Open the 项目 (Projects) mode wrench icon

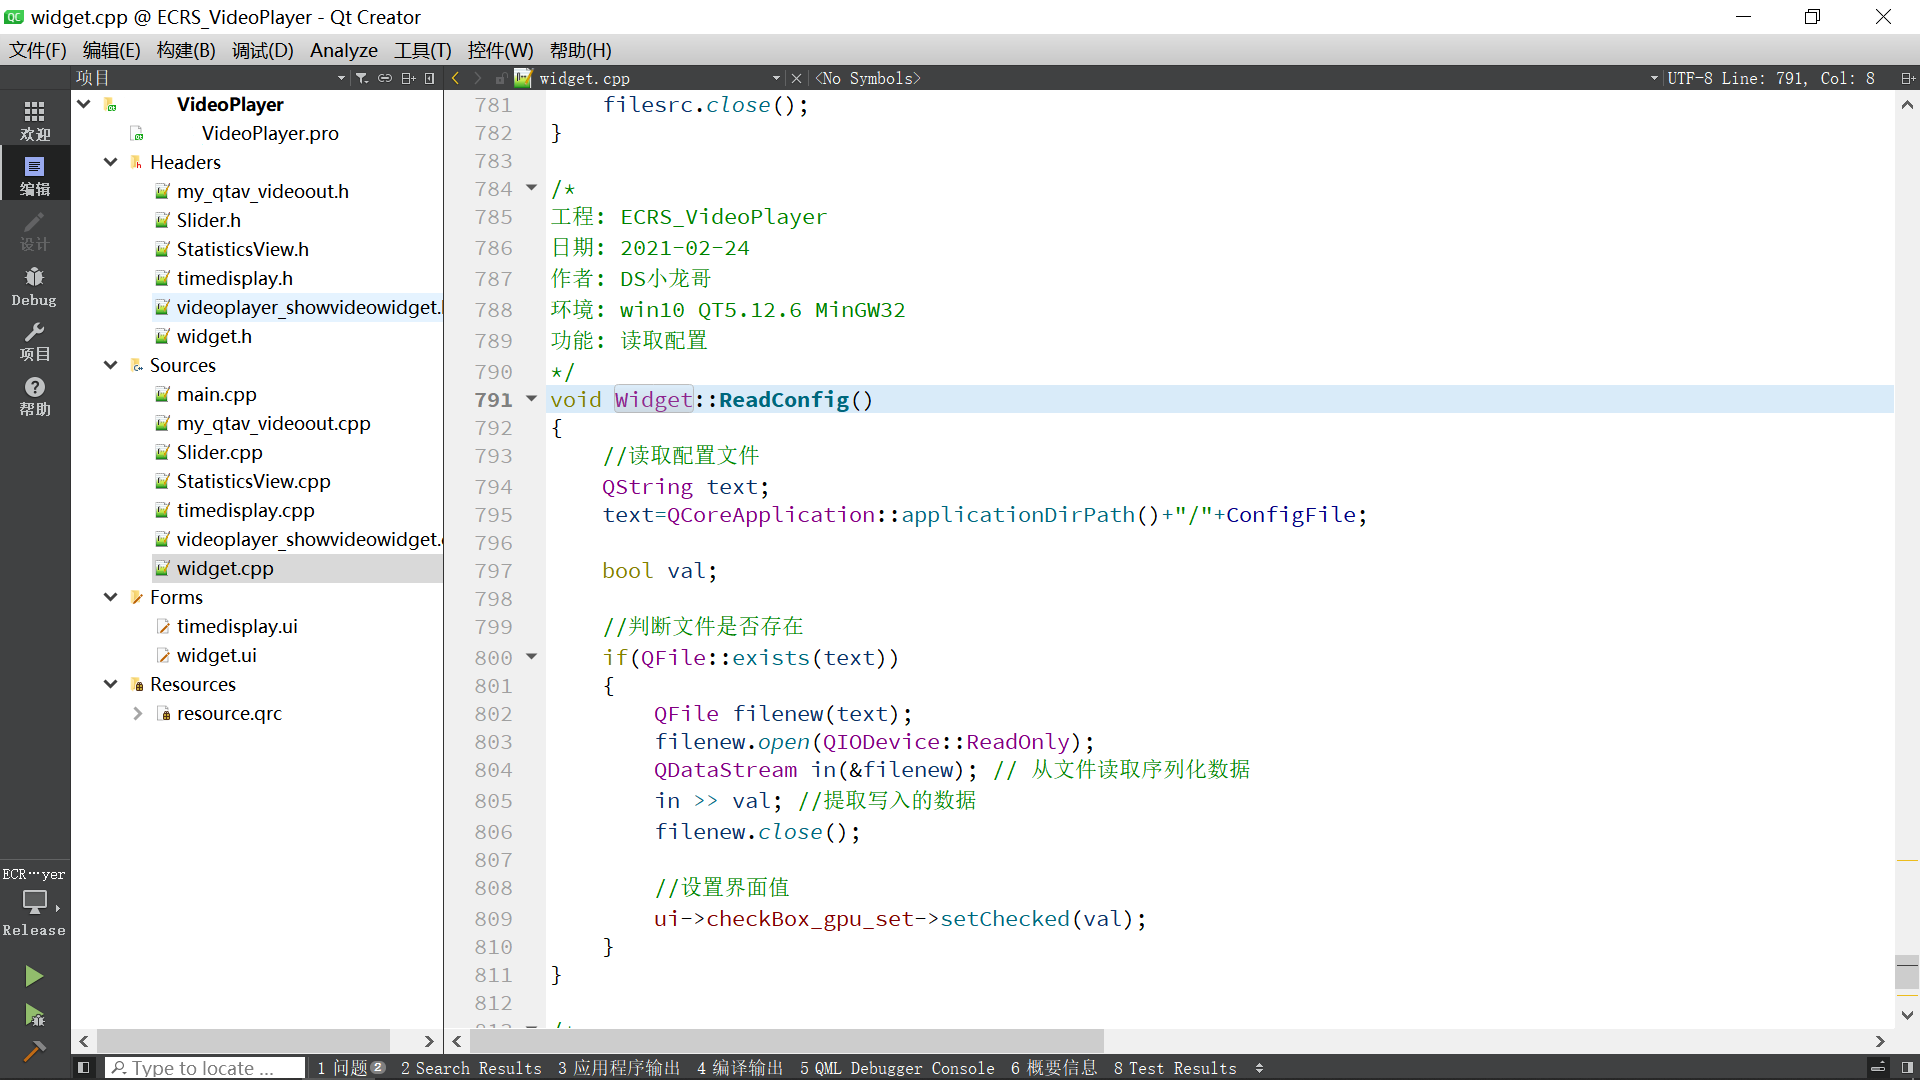(x=34, y=341)
